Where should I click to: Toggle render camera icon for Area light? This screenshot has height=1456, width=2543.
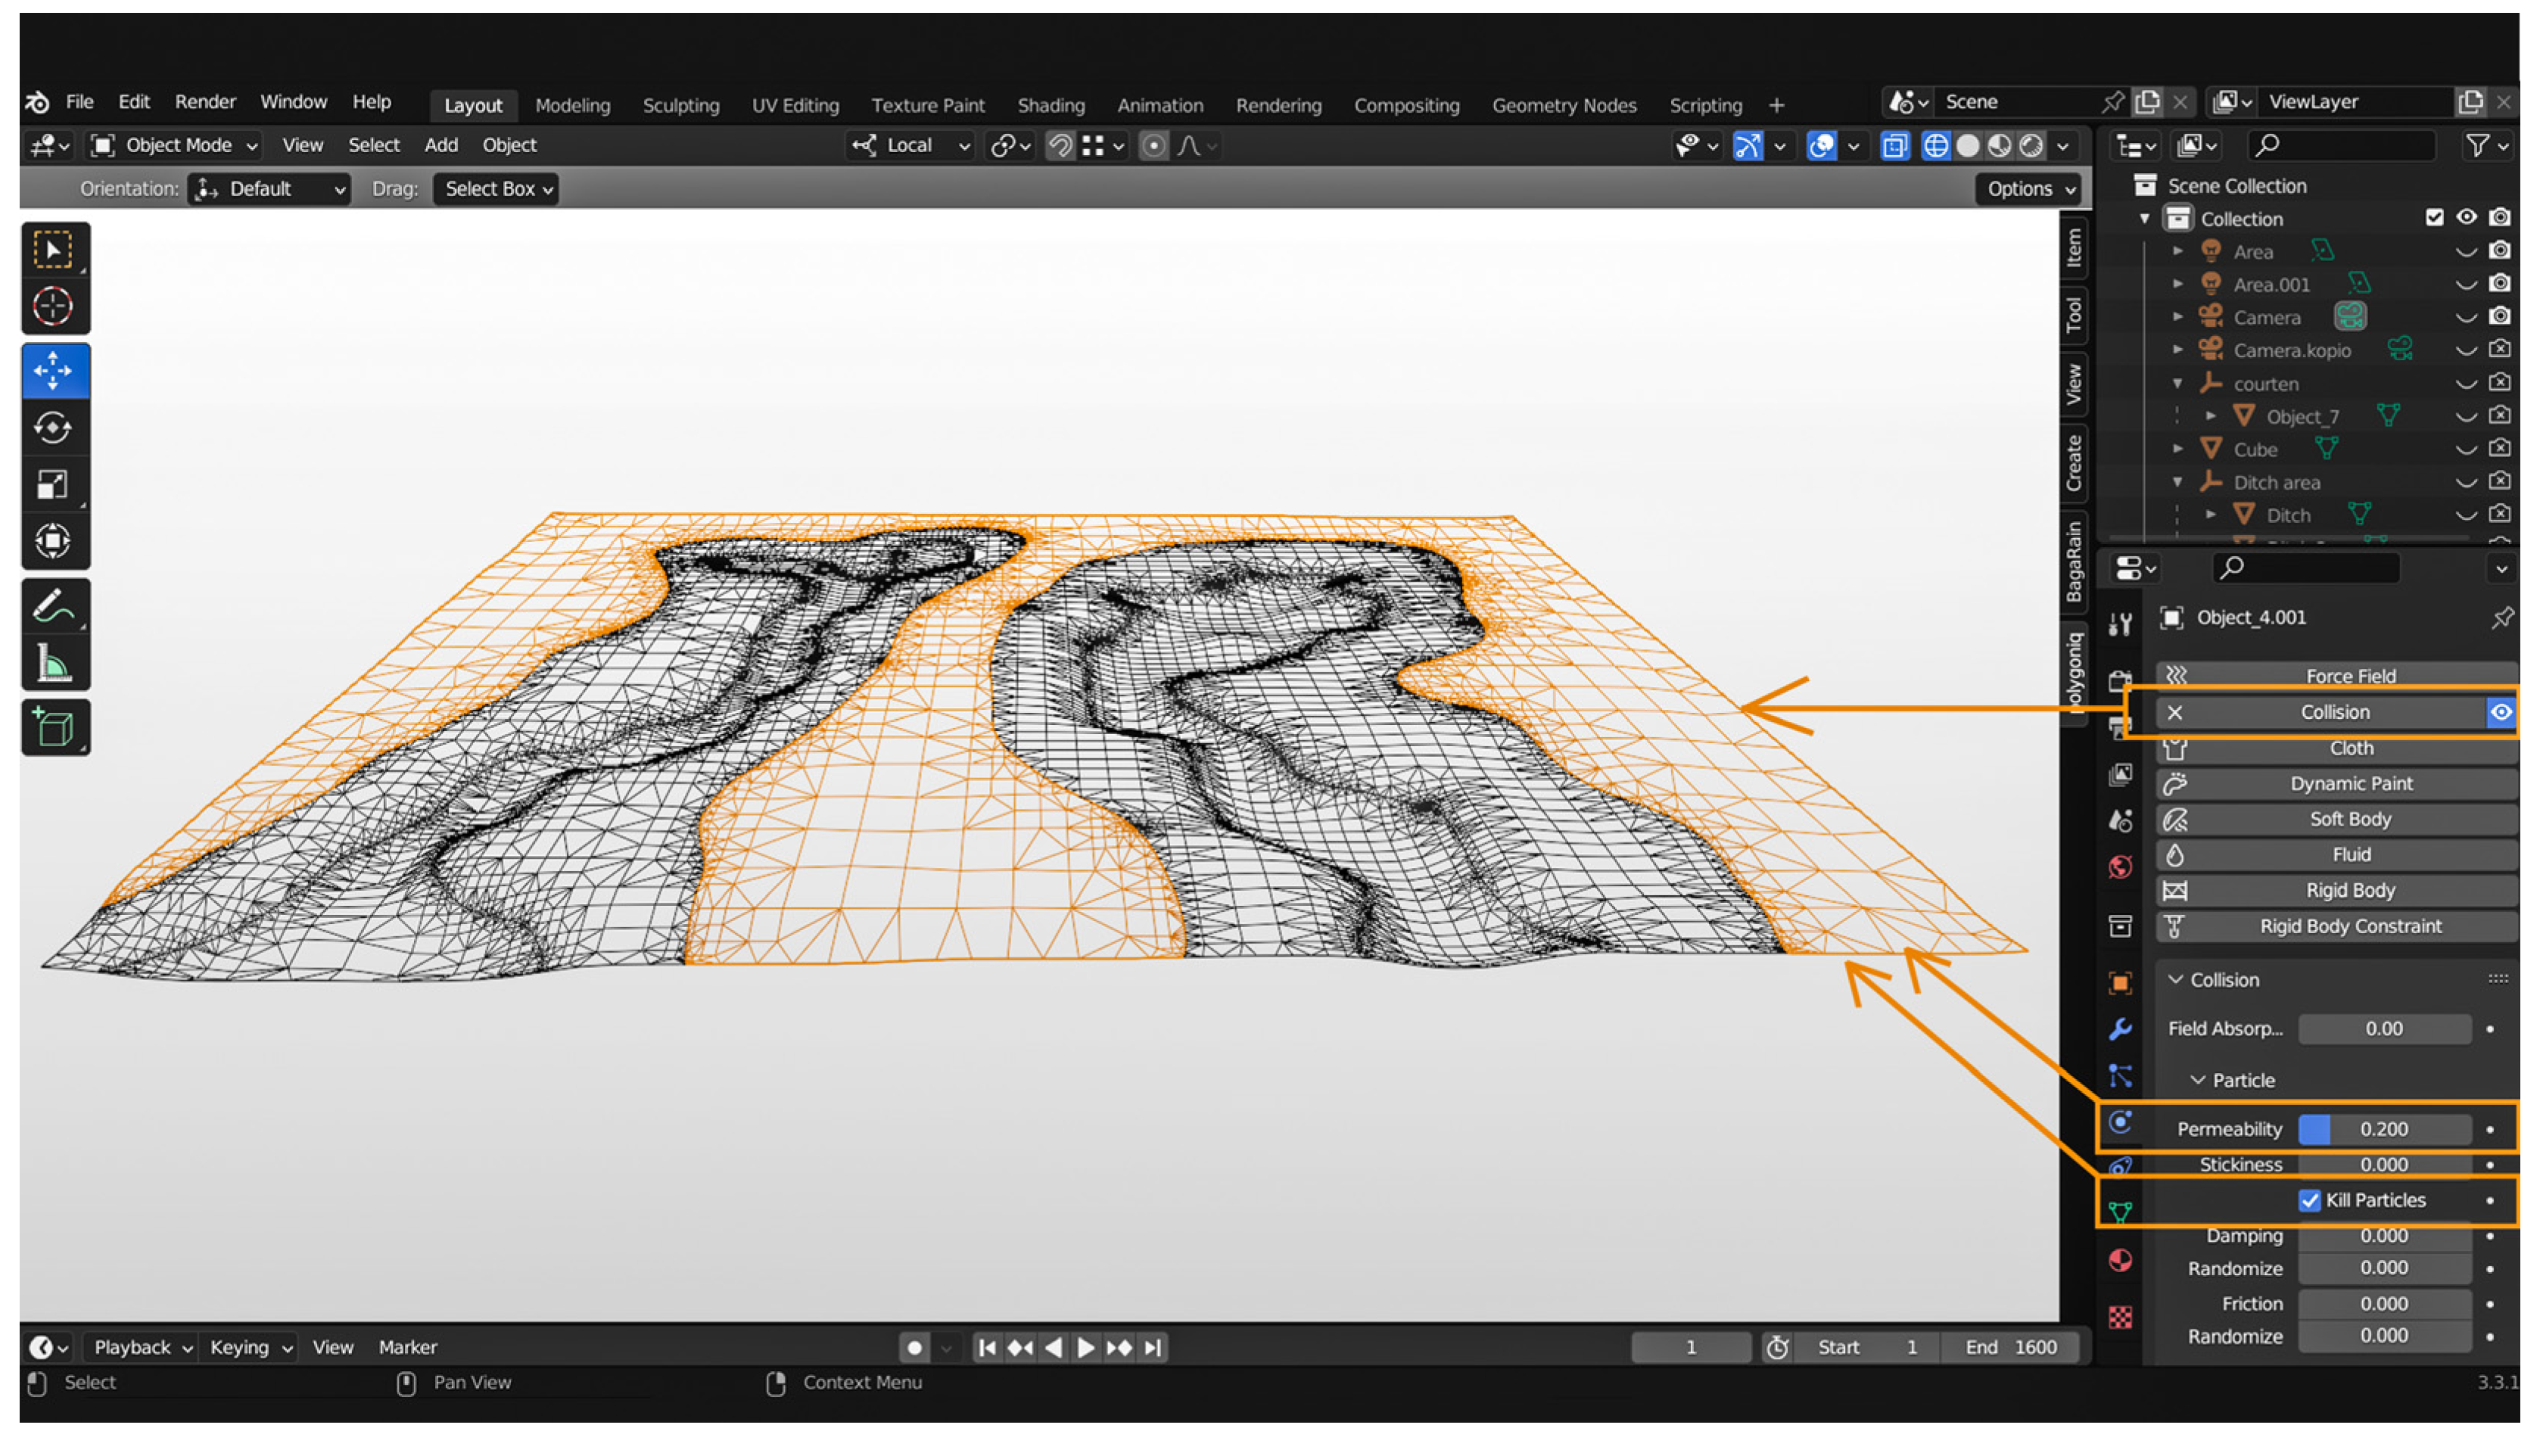tap(2499, 251)
